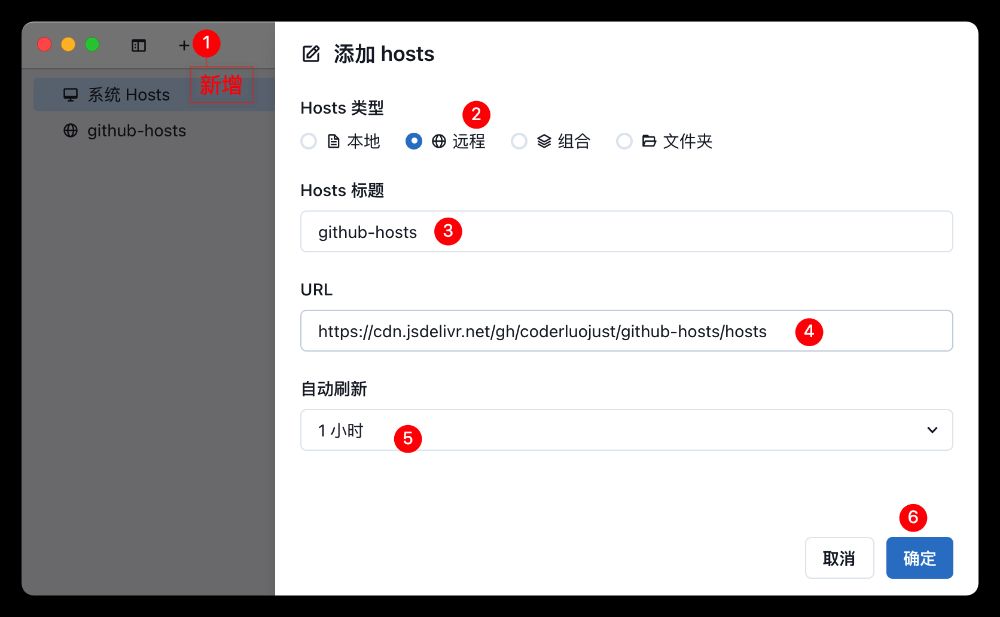This screenshot has width=1000, height=617.
Task: Click the sidebar toggle icon in titlebar
Action: point(138,45)
